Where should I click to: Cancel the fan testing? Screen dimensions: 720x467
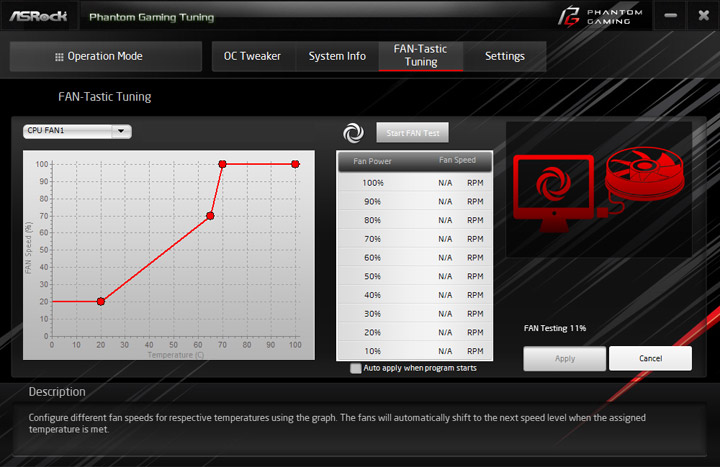pos(650,359)
